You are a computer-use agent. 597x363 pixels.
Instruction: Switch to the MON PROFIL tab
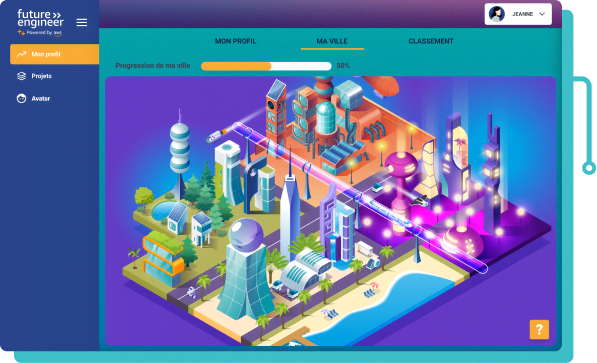[235, 41]
